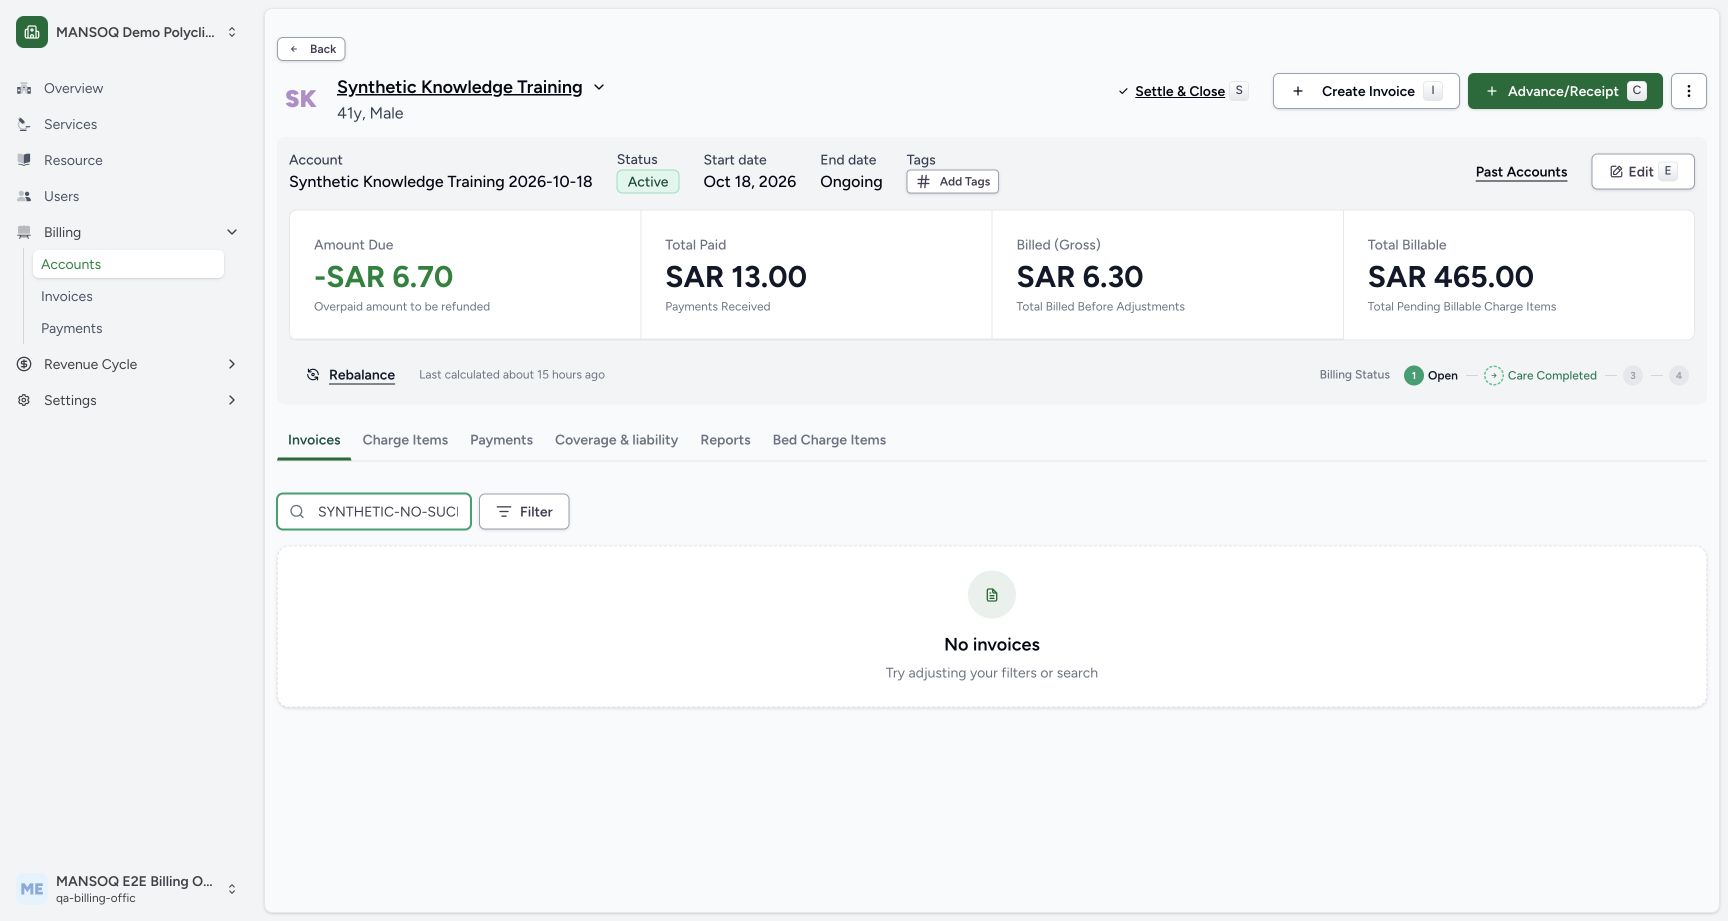Image resolution: width=1728 pixels, height=921 pixels.
Task: Collapse the Billing section chevron
Action: tap(232, 232)
